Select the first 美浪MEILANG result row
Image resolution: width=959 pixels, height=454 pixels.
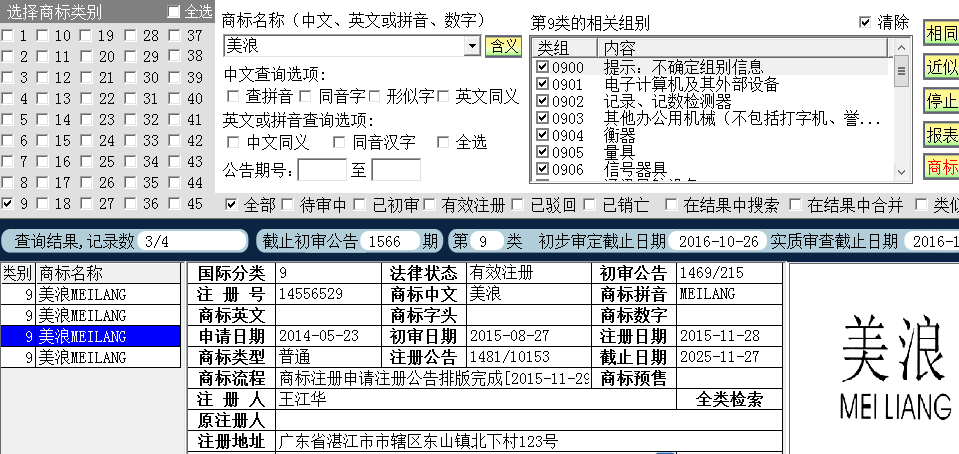[91, 294]
